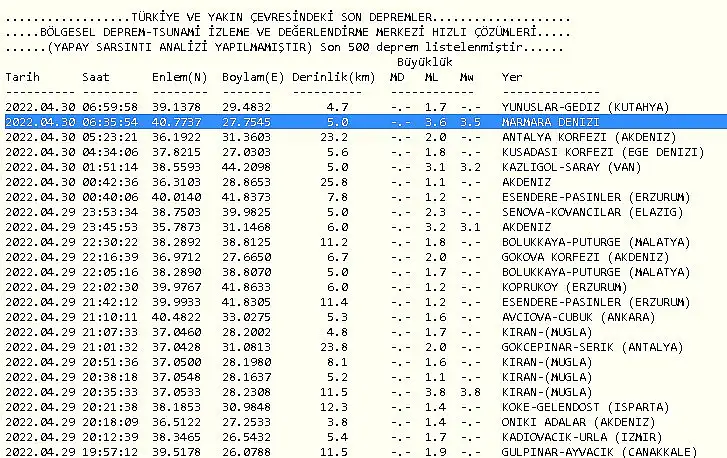Click the Enlem(N) column header
This screenshot has width=727, height=458.
180,77
